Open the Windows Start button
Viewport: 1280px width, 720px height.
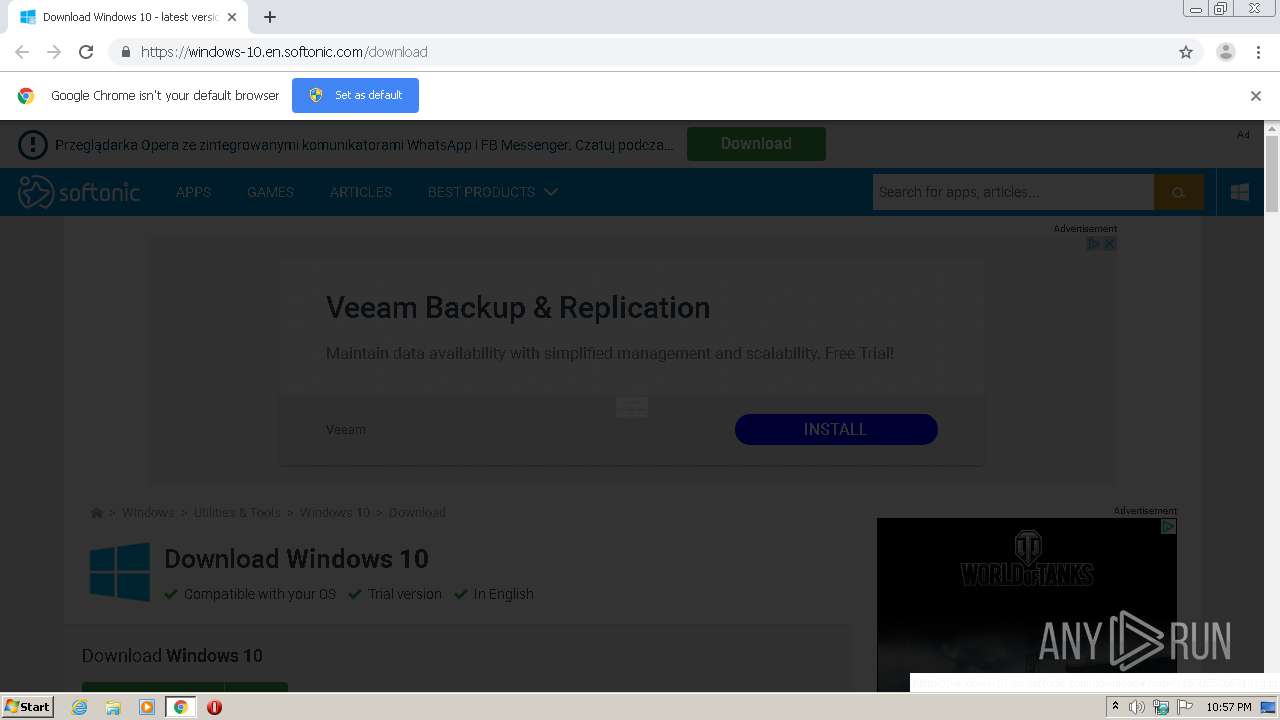28,706
